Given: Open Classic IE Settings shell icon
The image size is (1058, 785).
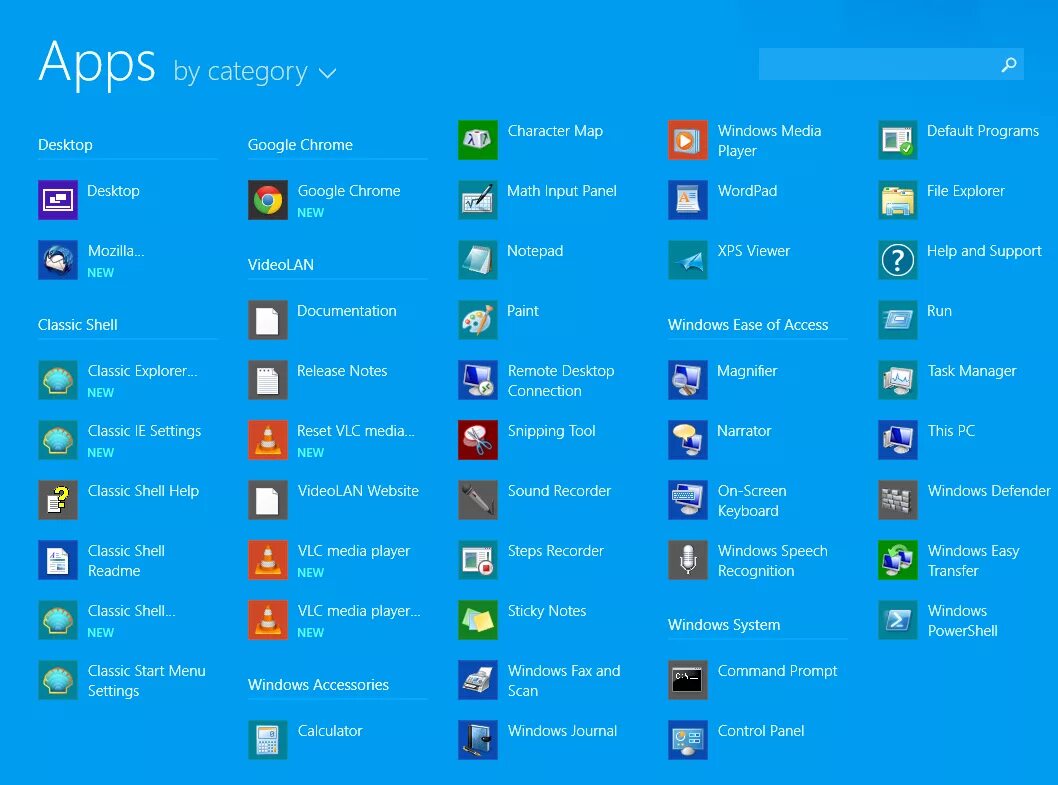Looking at the screenshot, I should (58, 440).
